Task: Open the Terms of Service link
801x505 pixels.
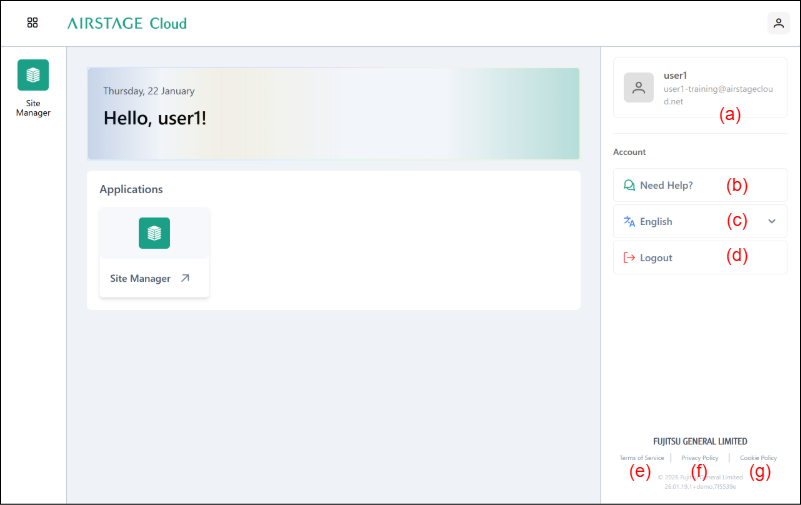Action: (x=641, y=458)
